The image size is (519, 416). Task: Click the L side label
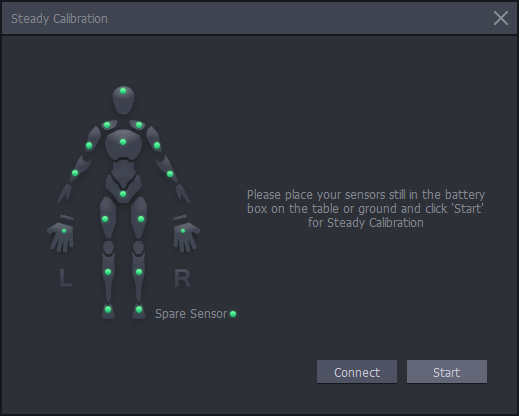(x=65, y=278)
